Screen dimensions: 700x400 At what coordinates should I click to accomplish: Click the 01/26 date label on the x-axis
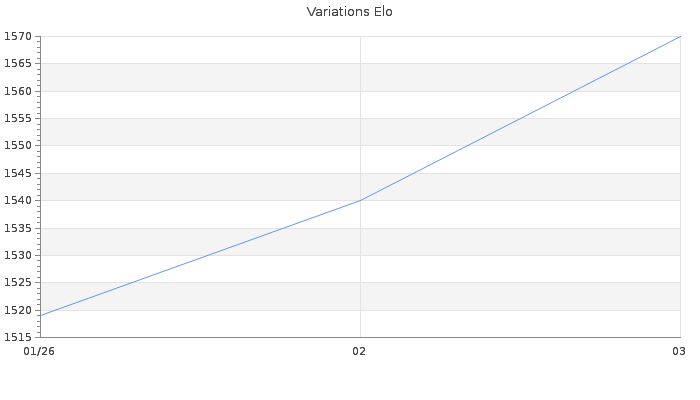coord(39,351)
